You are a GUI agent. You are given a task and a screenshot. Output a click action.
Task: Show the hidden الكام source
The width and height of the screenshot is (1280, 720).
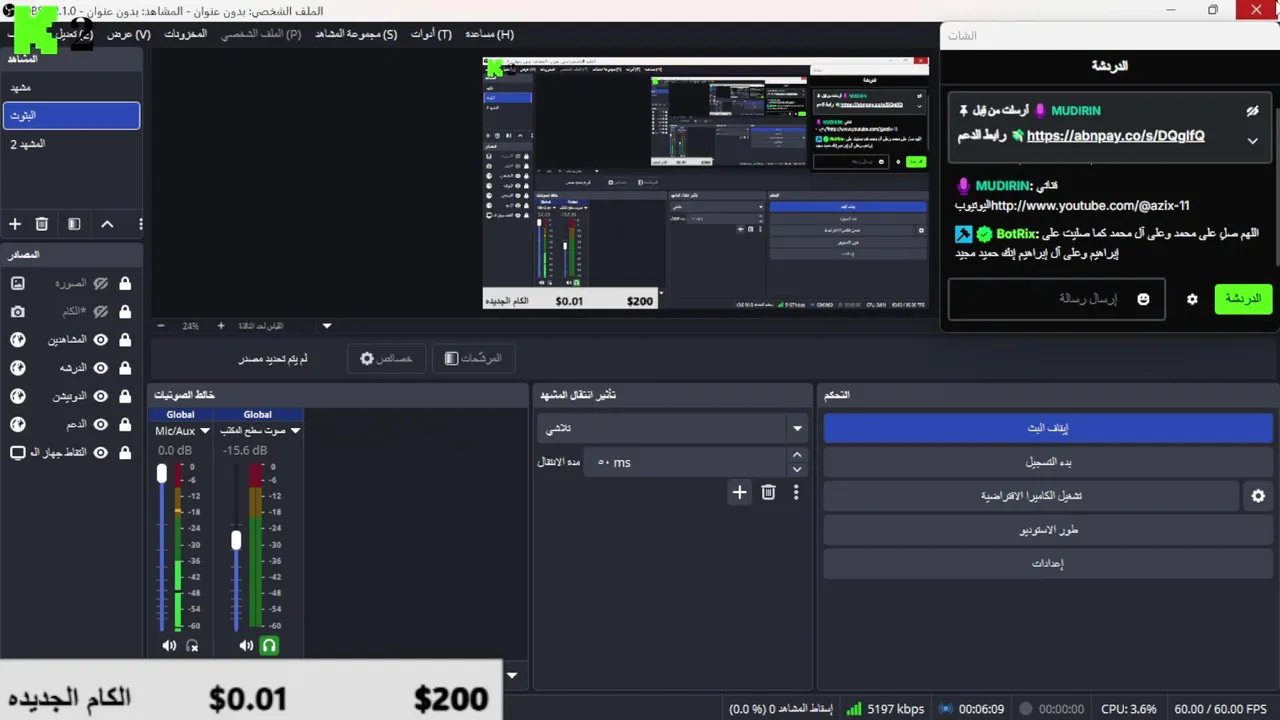click(100, 312)
